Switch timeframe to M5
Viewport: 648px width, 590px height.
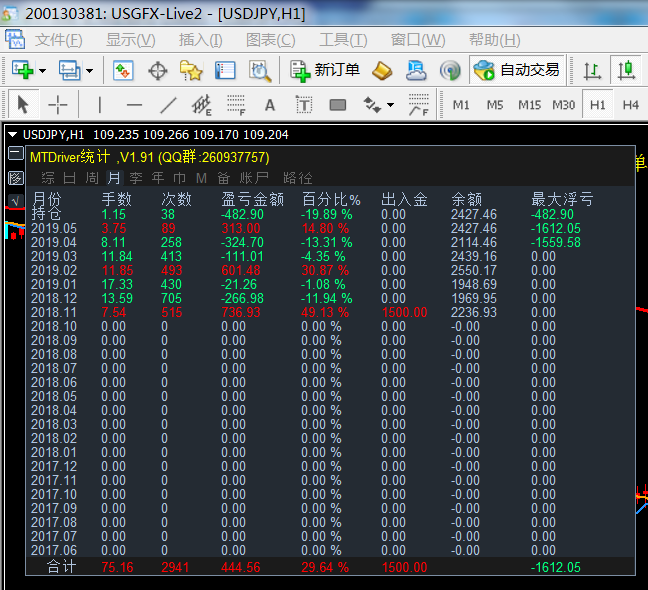point(495,105)
